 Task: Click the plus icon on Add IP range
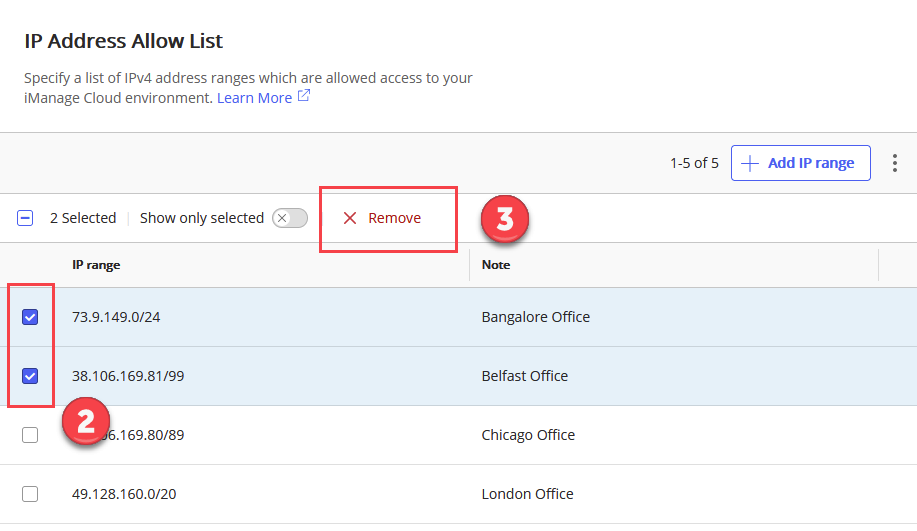tap(750, 163)
